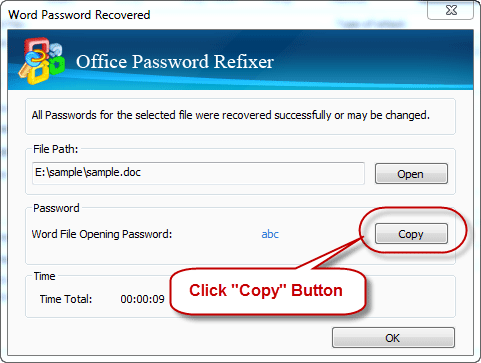Click the Time Total label
481x363 pixels.
pos(66,299)
